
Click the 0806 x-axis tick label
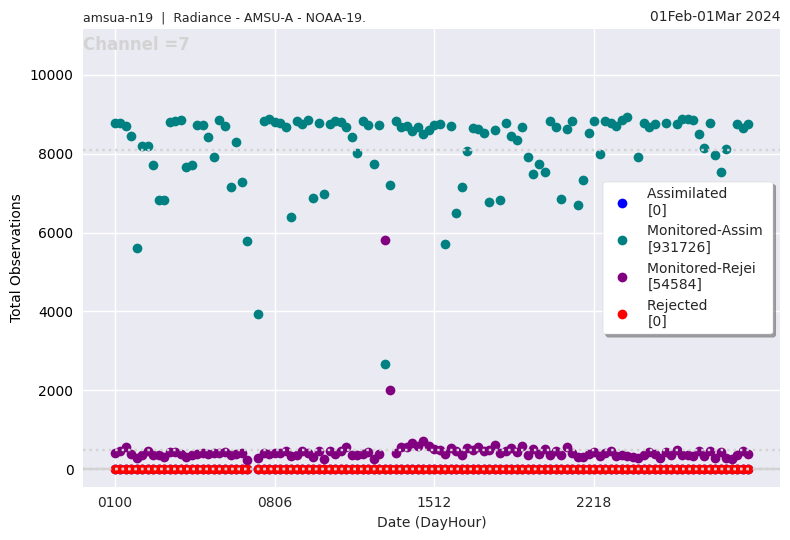click(275, 502)
